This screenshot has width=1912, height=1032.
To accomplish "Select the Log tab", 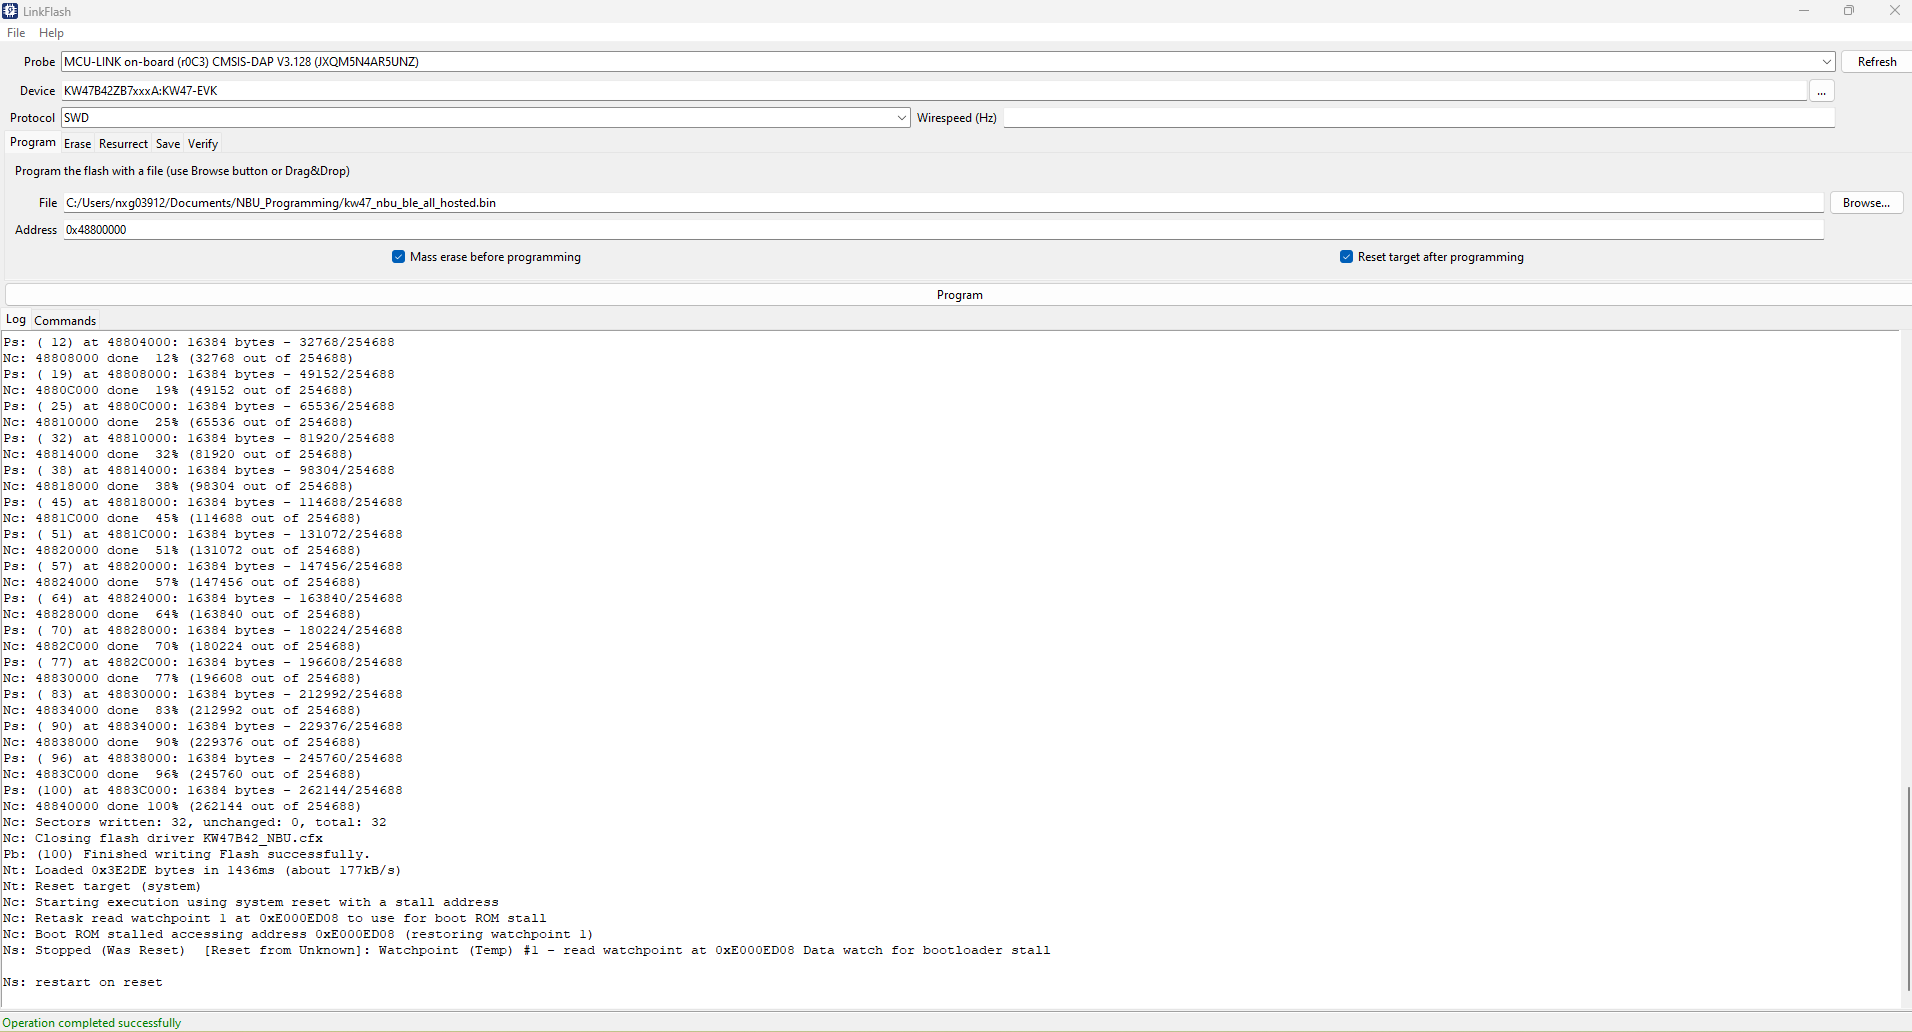I will click(x=15, y=320).
